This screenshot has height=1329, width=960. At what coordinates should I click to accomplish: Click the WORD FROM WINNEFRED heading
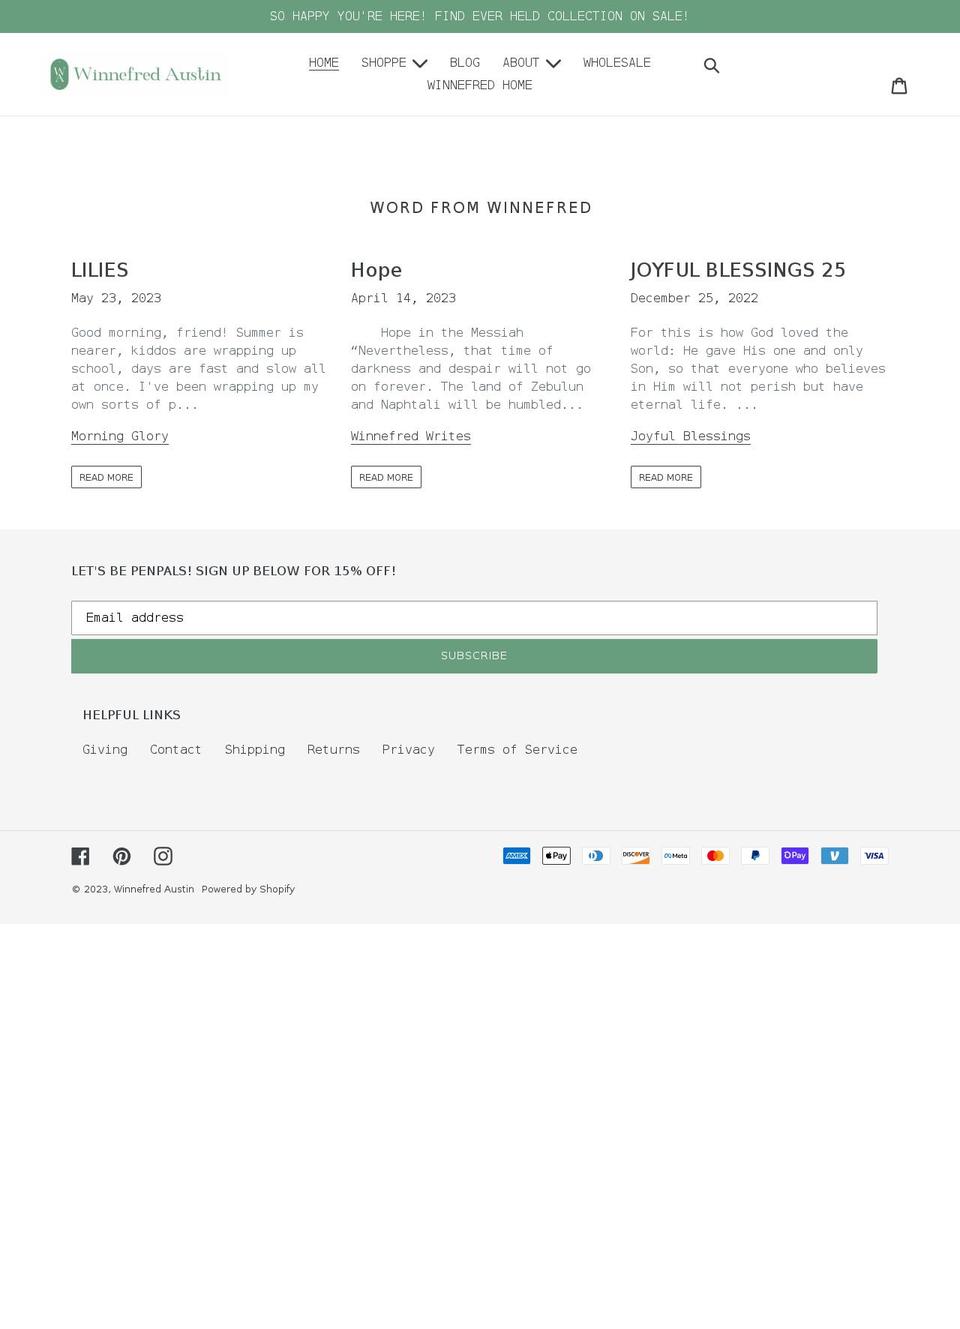pyautogui.click(x=481, y=208)
